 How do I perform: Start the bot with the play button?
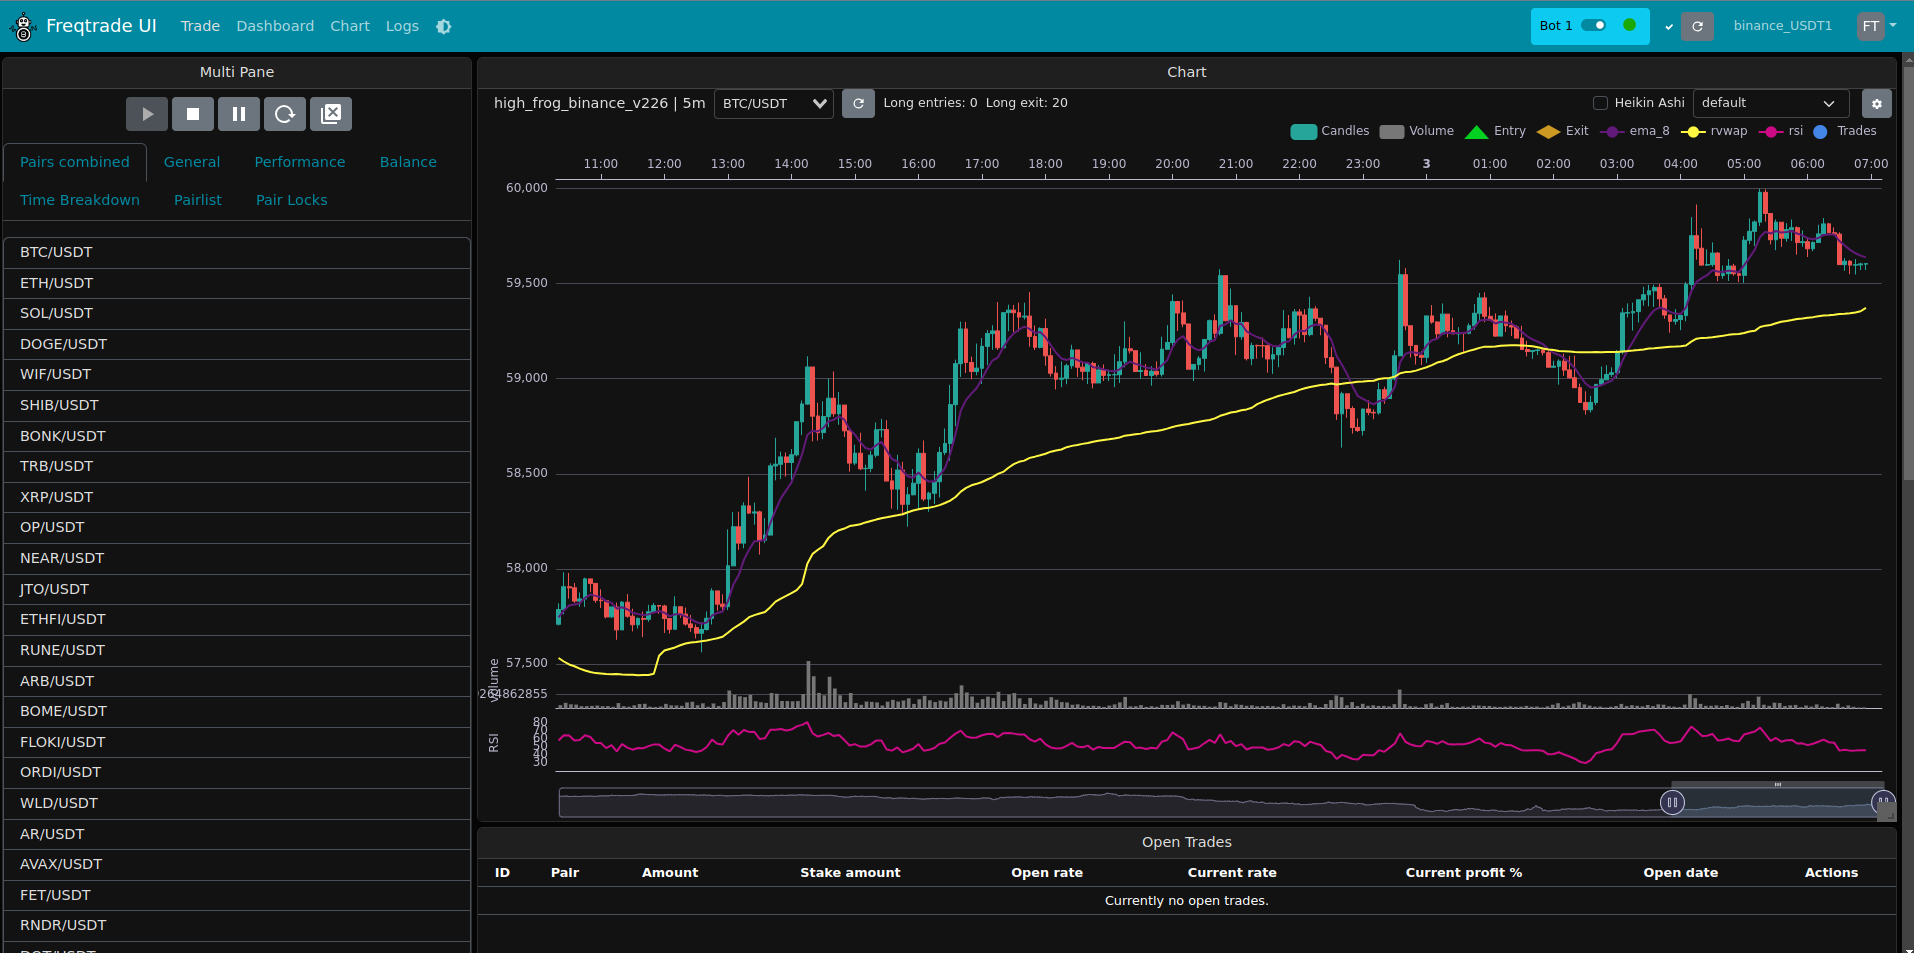[x=147, y=114]
